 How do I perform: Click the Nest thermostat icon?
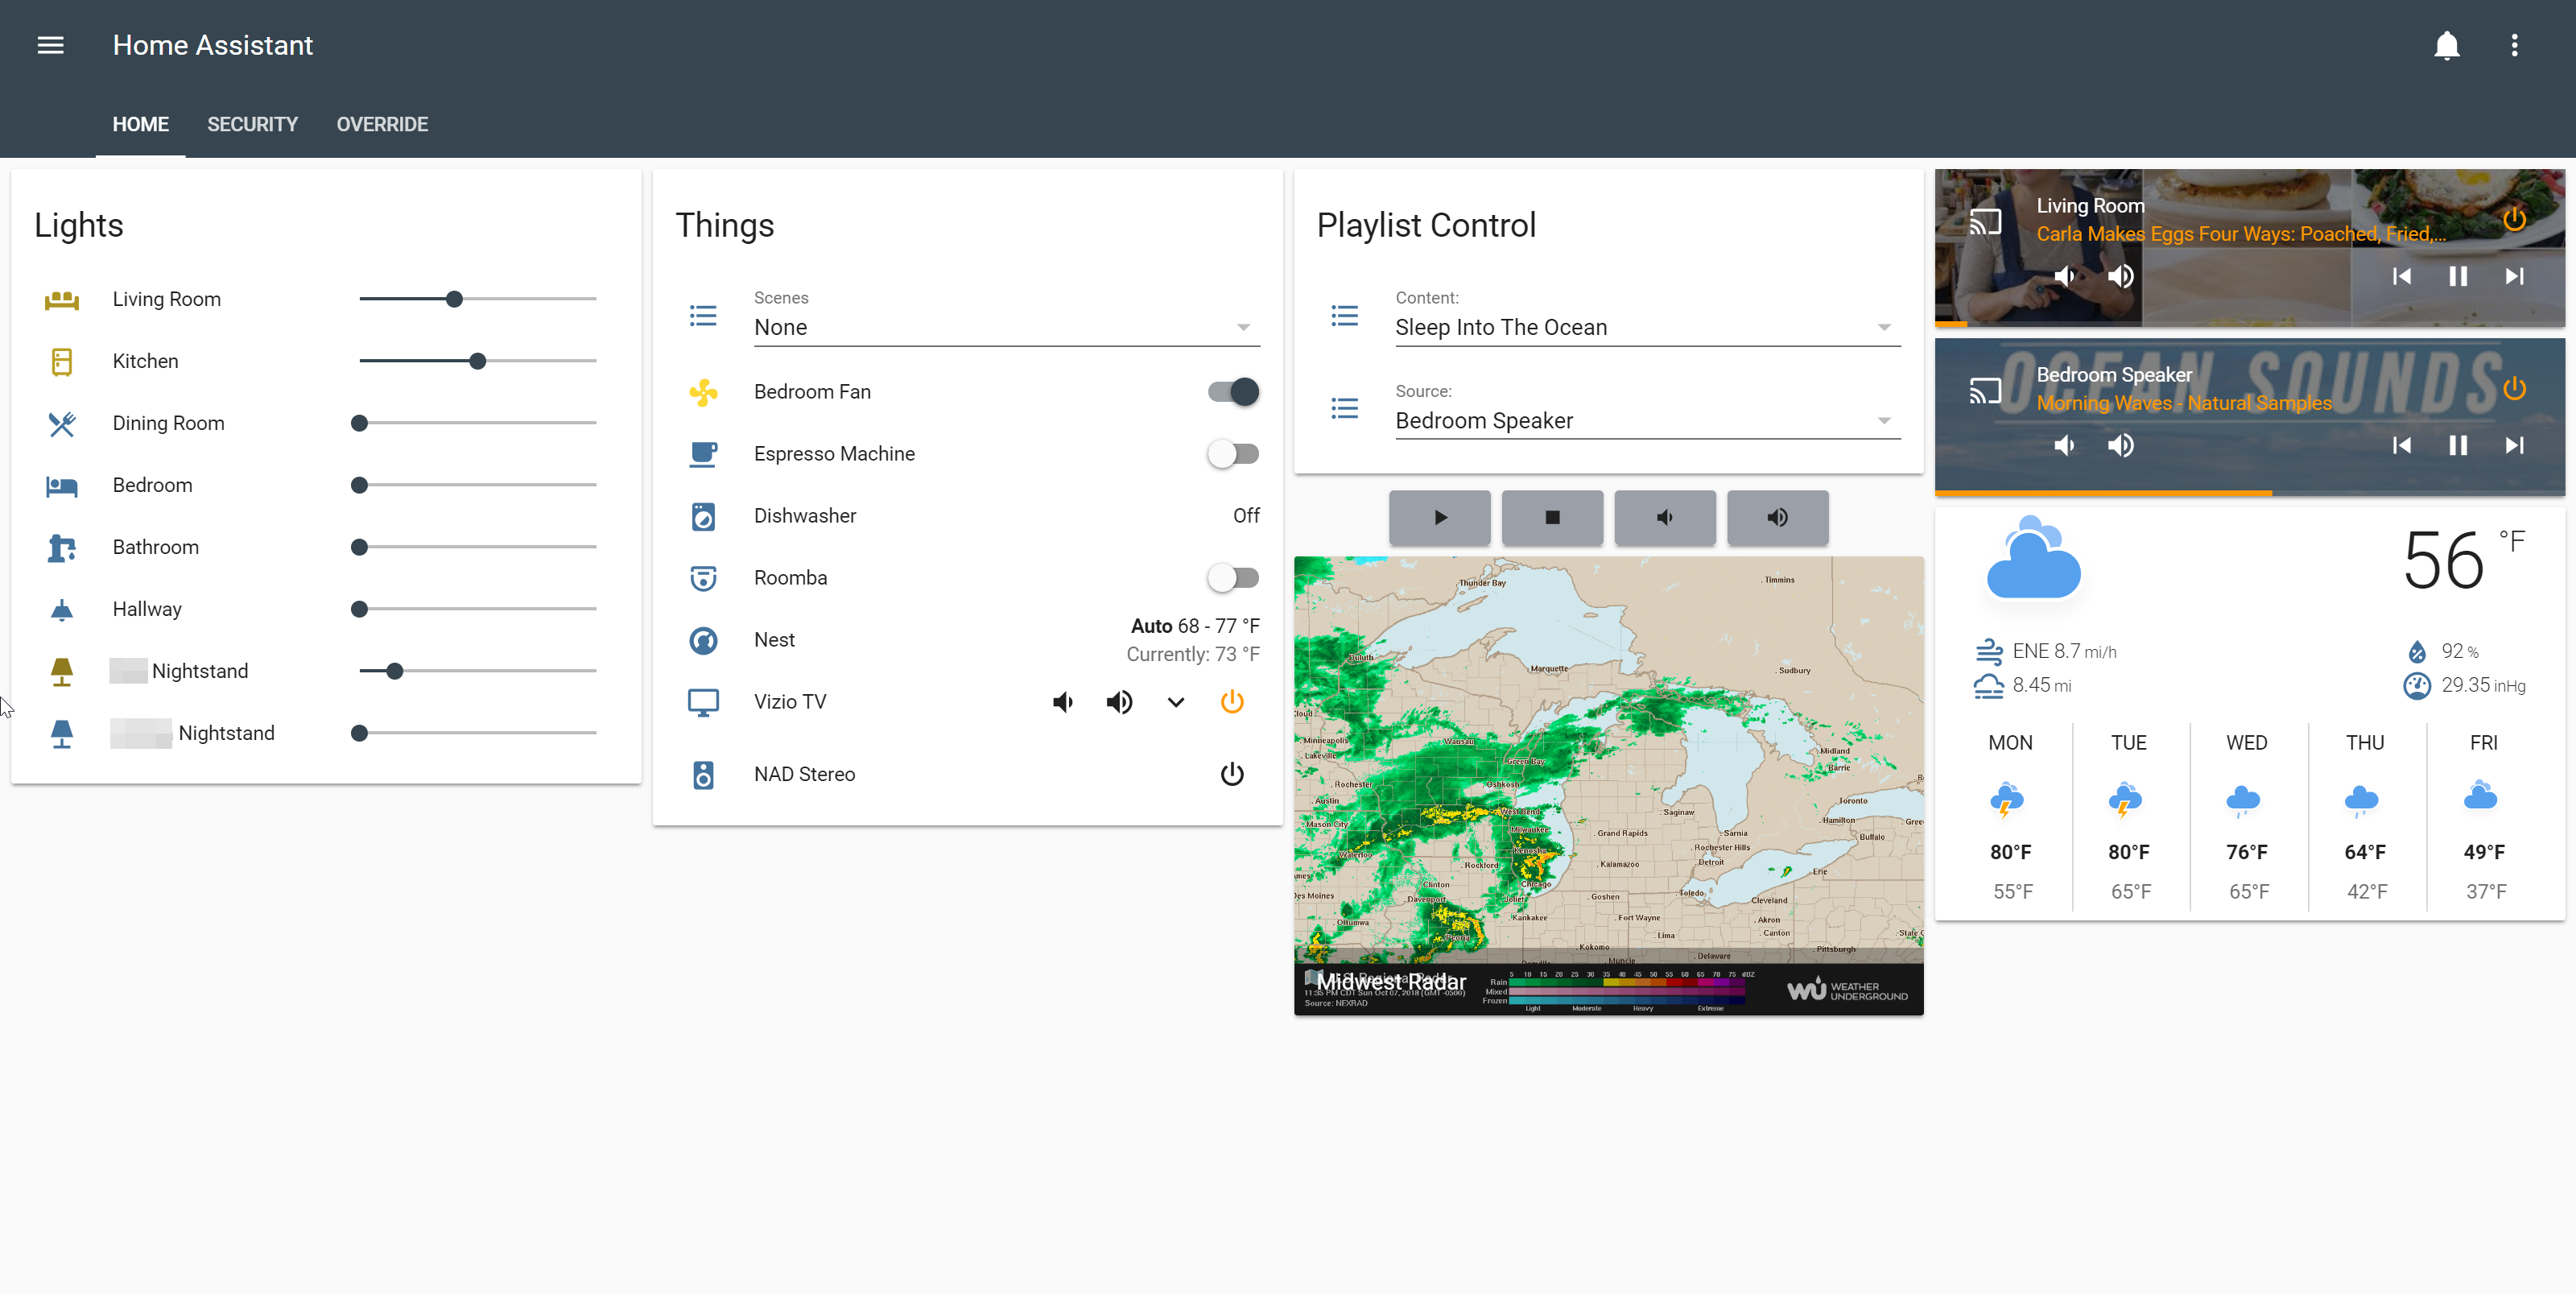pos(703,640)
